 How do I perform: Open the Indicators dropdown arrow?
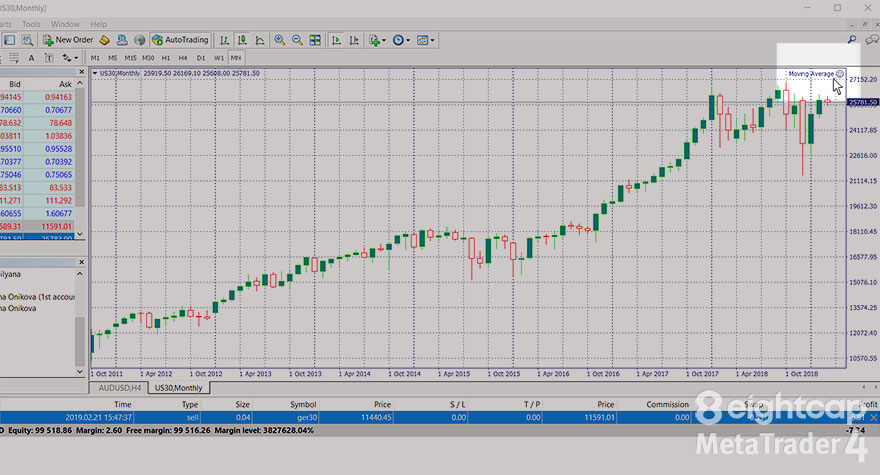(384, 40)
